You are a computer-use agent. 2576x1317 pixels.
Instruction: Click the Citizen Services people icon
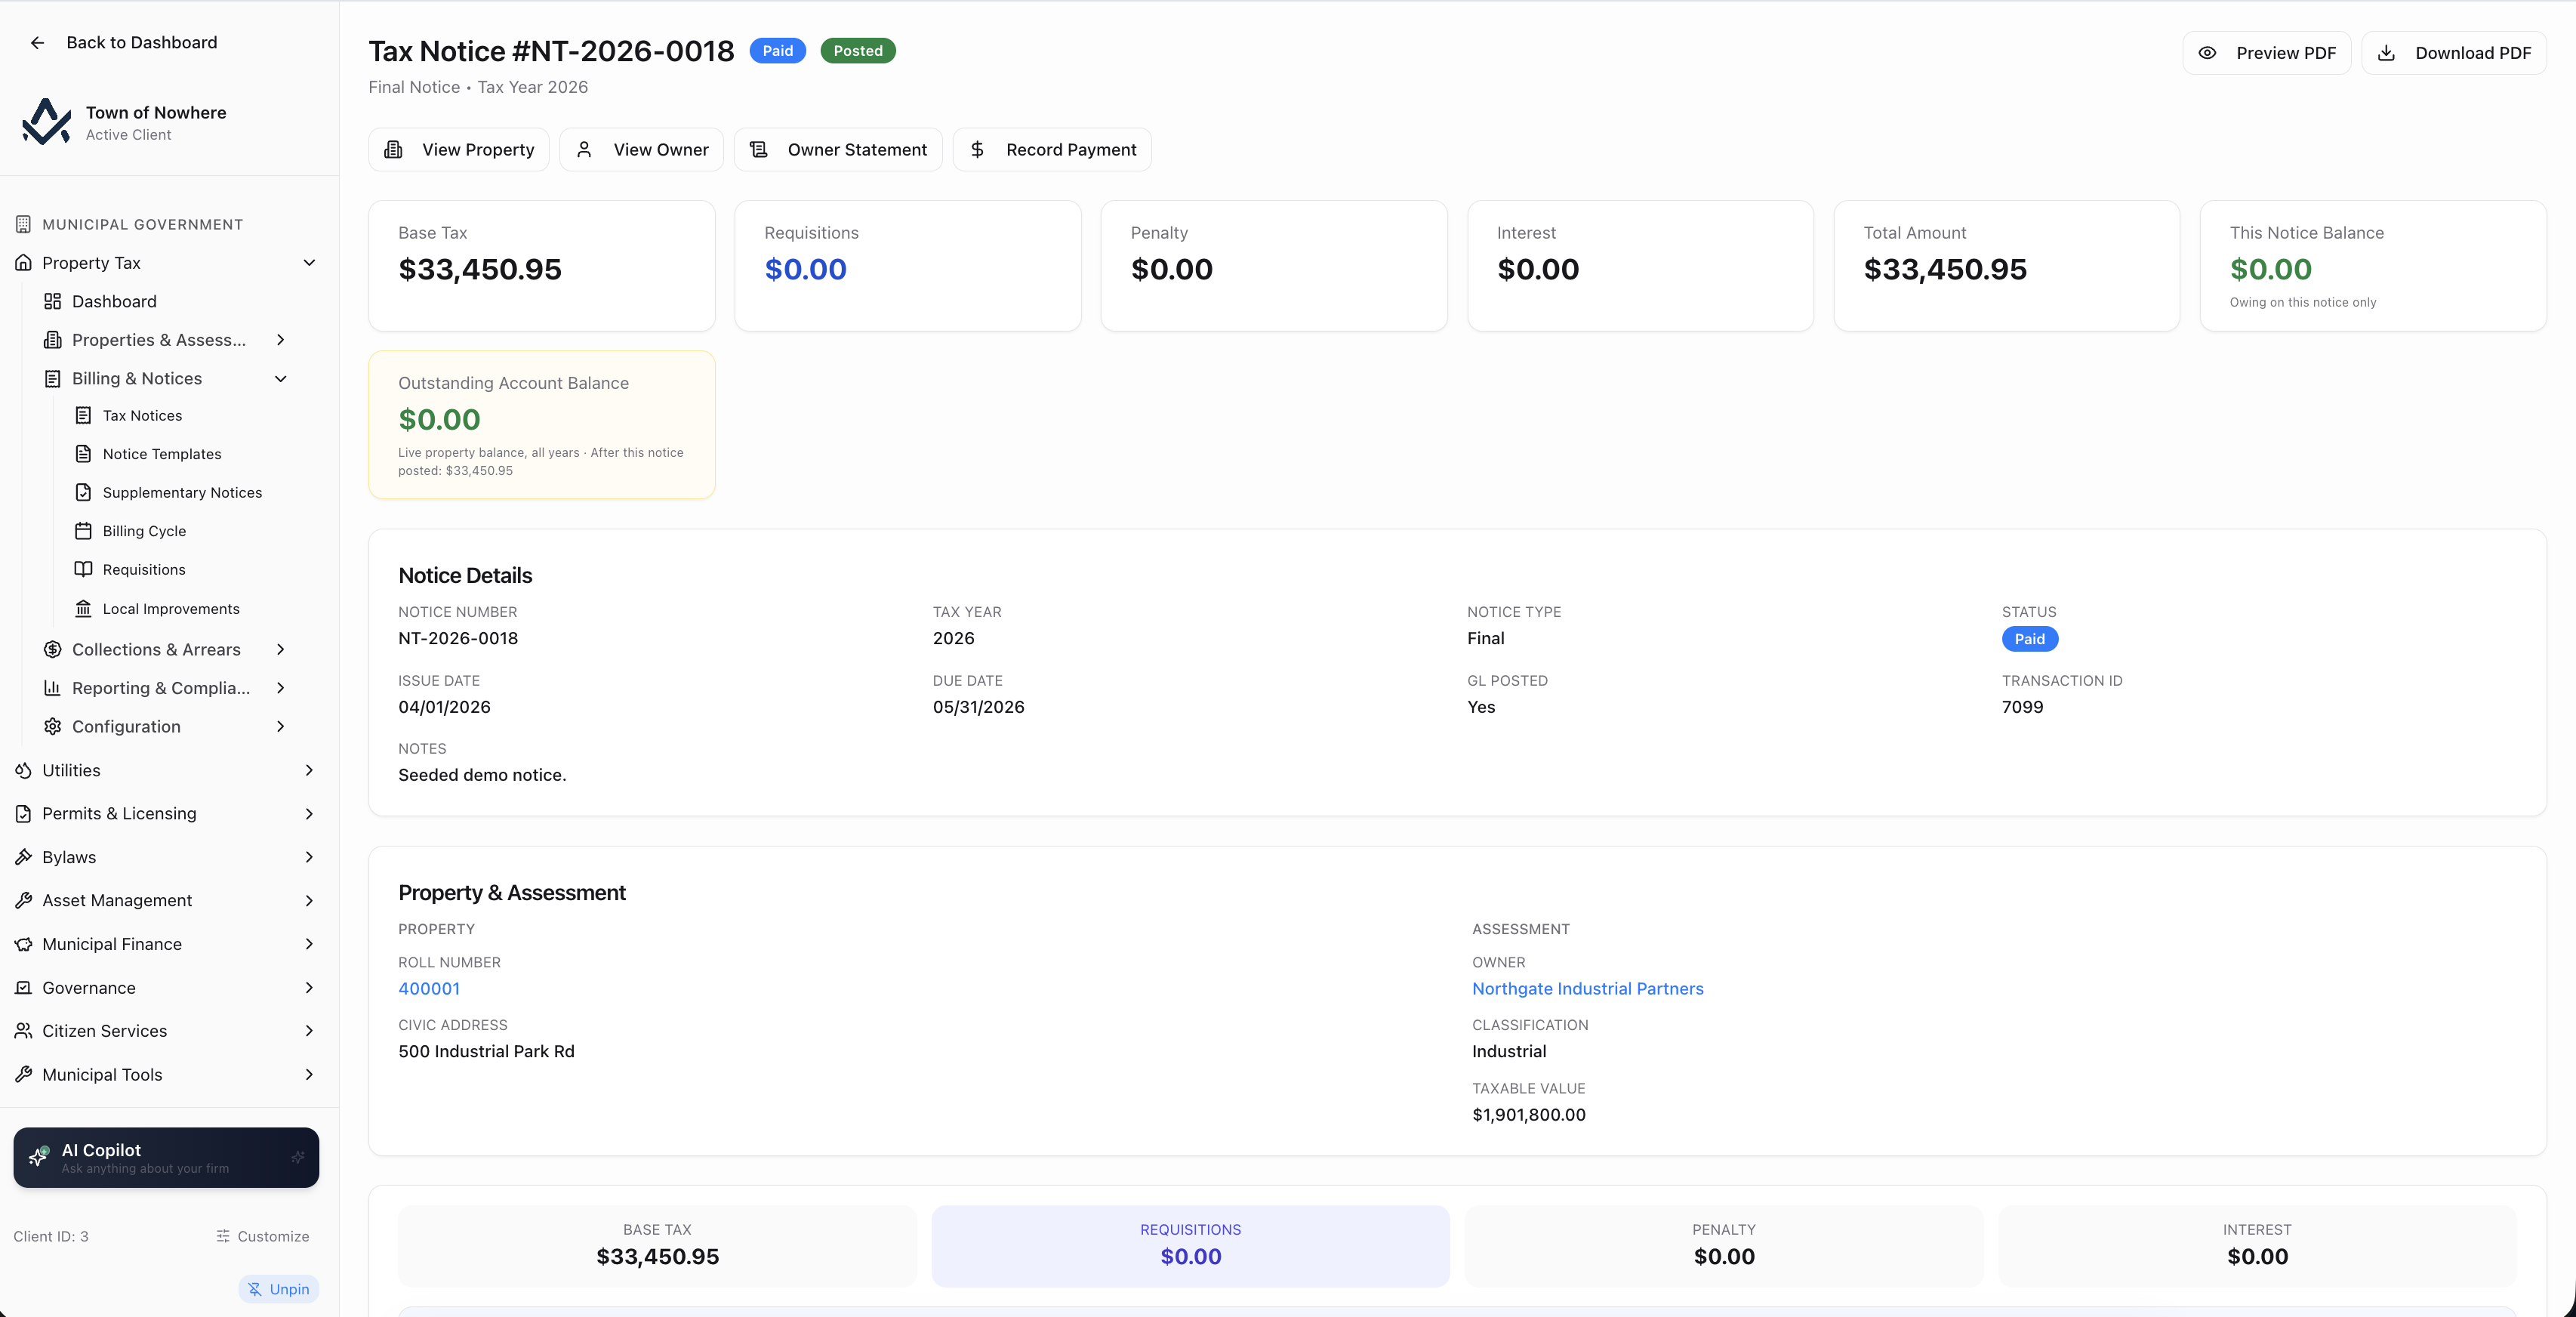pyautogui.click(x=23, y=1030)
